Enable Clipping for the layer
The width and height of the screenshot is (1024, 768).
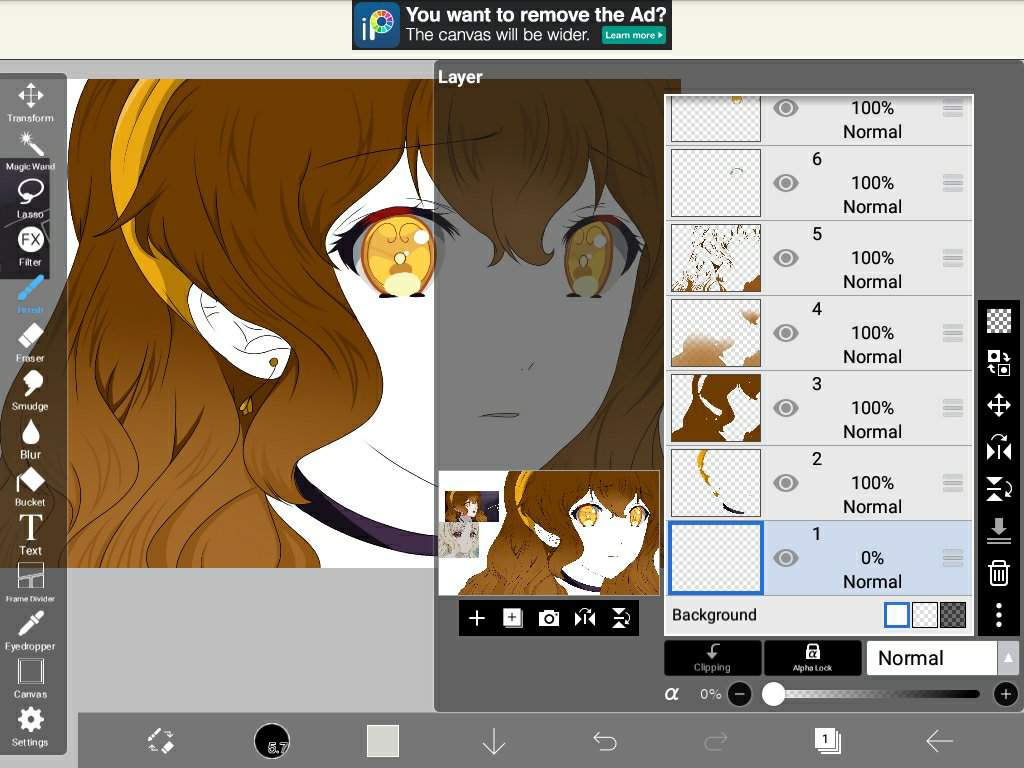[712, 657]
